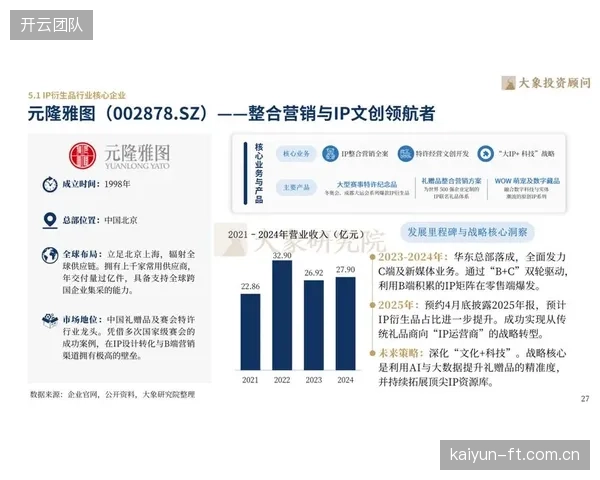Click the text IP整合营销全案

[x=365, y=154]
